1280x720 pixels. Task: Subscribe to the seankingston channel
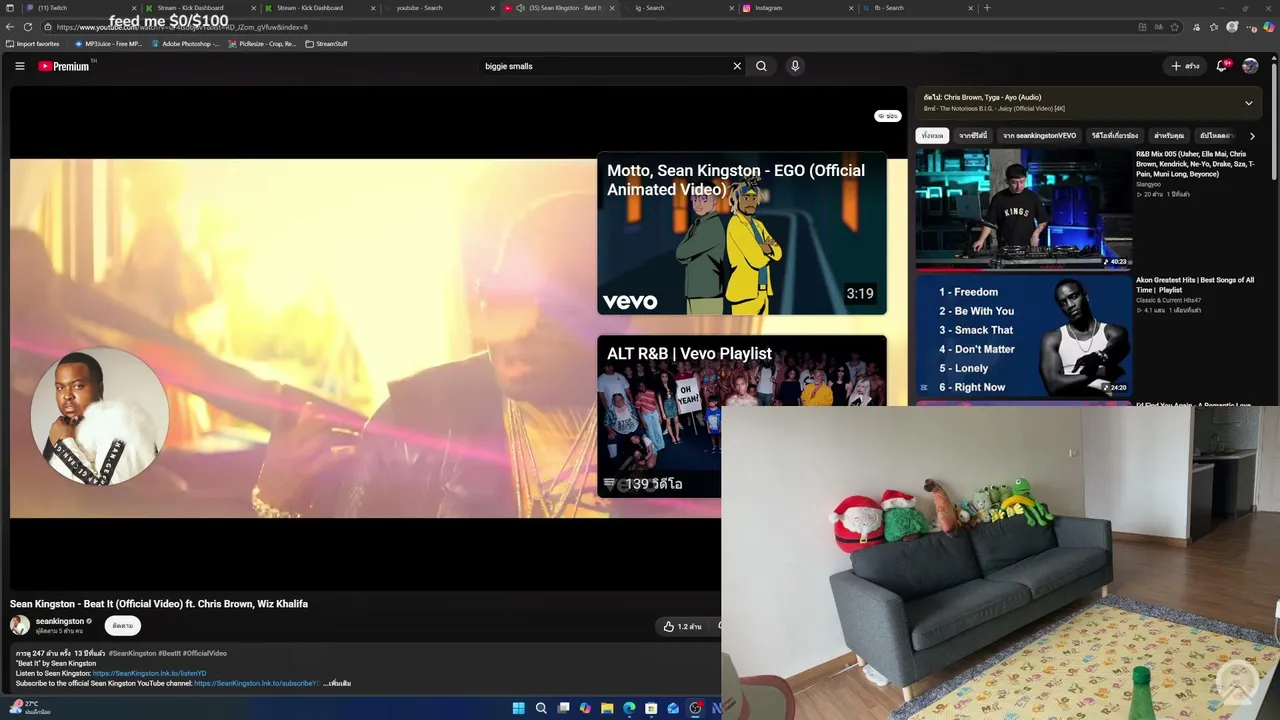[x=123, y=626]
